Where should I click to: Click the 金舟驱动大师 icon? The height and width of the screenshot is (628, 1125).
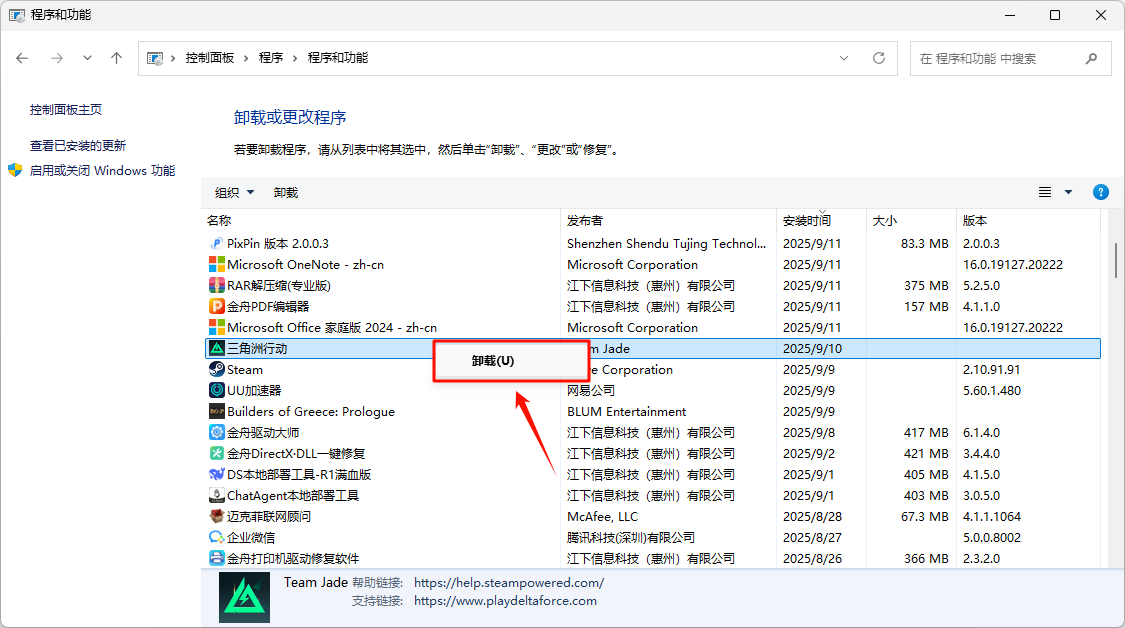(x=216, y=432)
